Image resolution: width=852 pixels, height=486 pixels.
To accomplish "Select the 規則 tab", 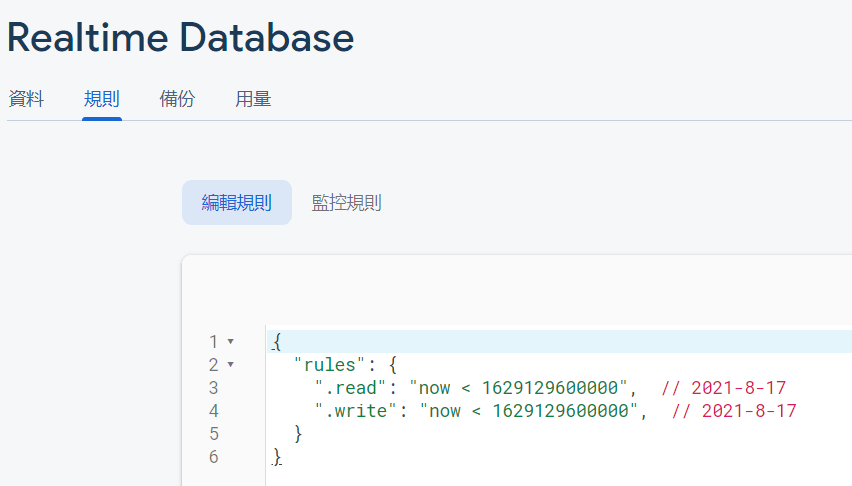I will 102,99.
